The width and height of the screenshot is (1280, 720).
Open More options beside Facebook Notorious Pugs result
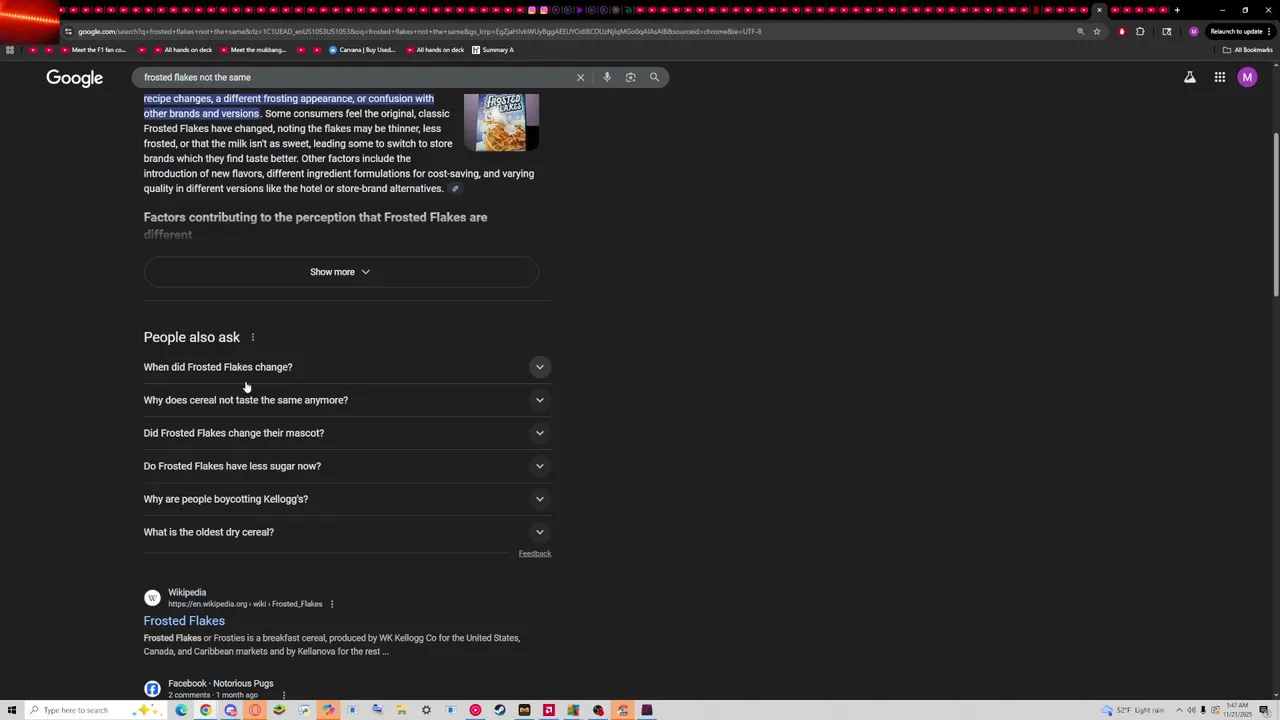(284, 695)
